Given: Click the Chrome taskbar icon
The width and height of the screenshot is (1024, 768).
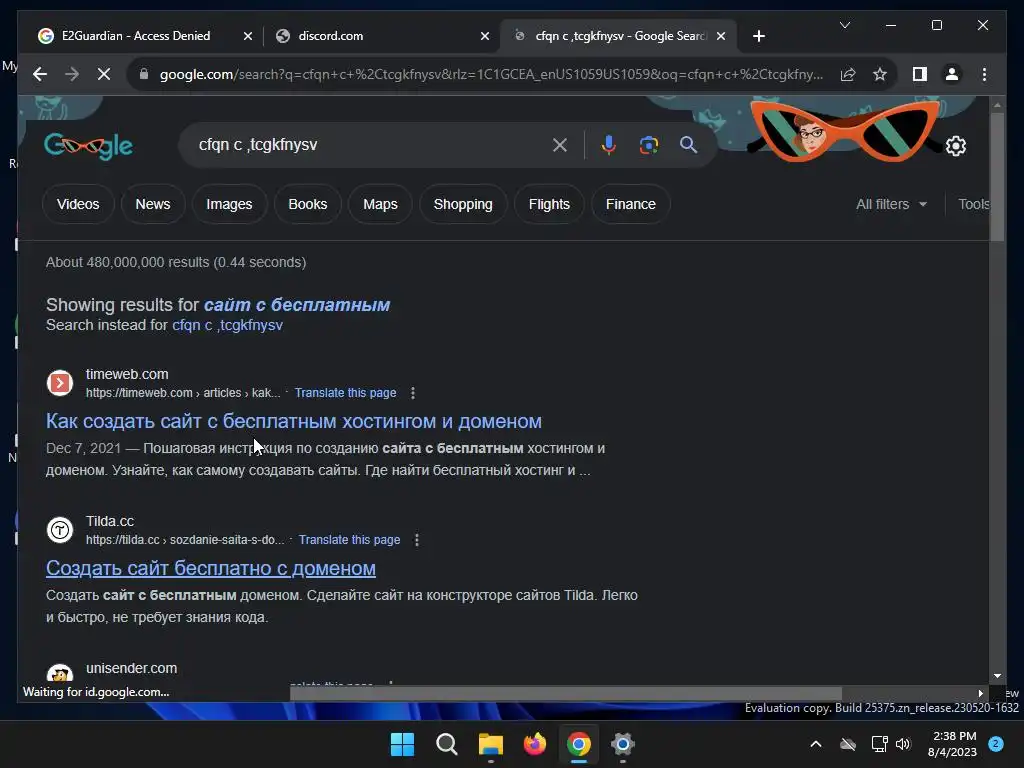Looking at the screenshot, I should pyautogui.click(x=579, y=744).
